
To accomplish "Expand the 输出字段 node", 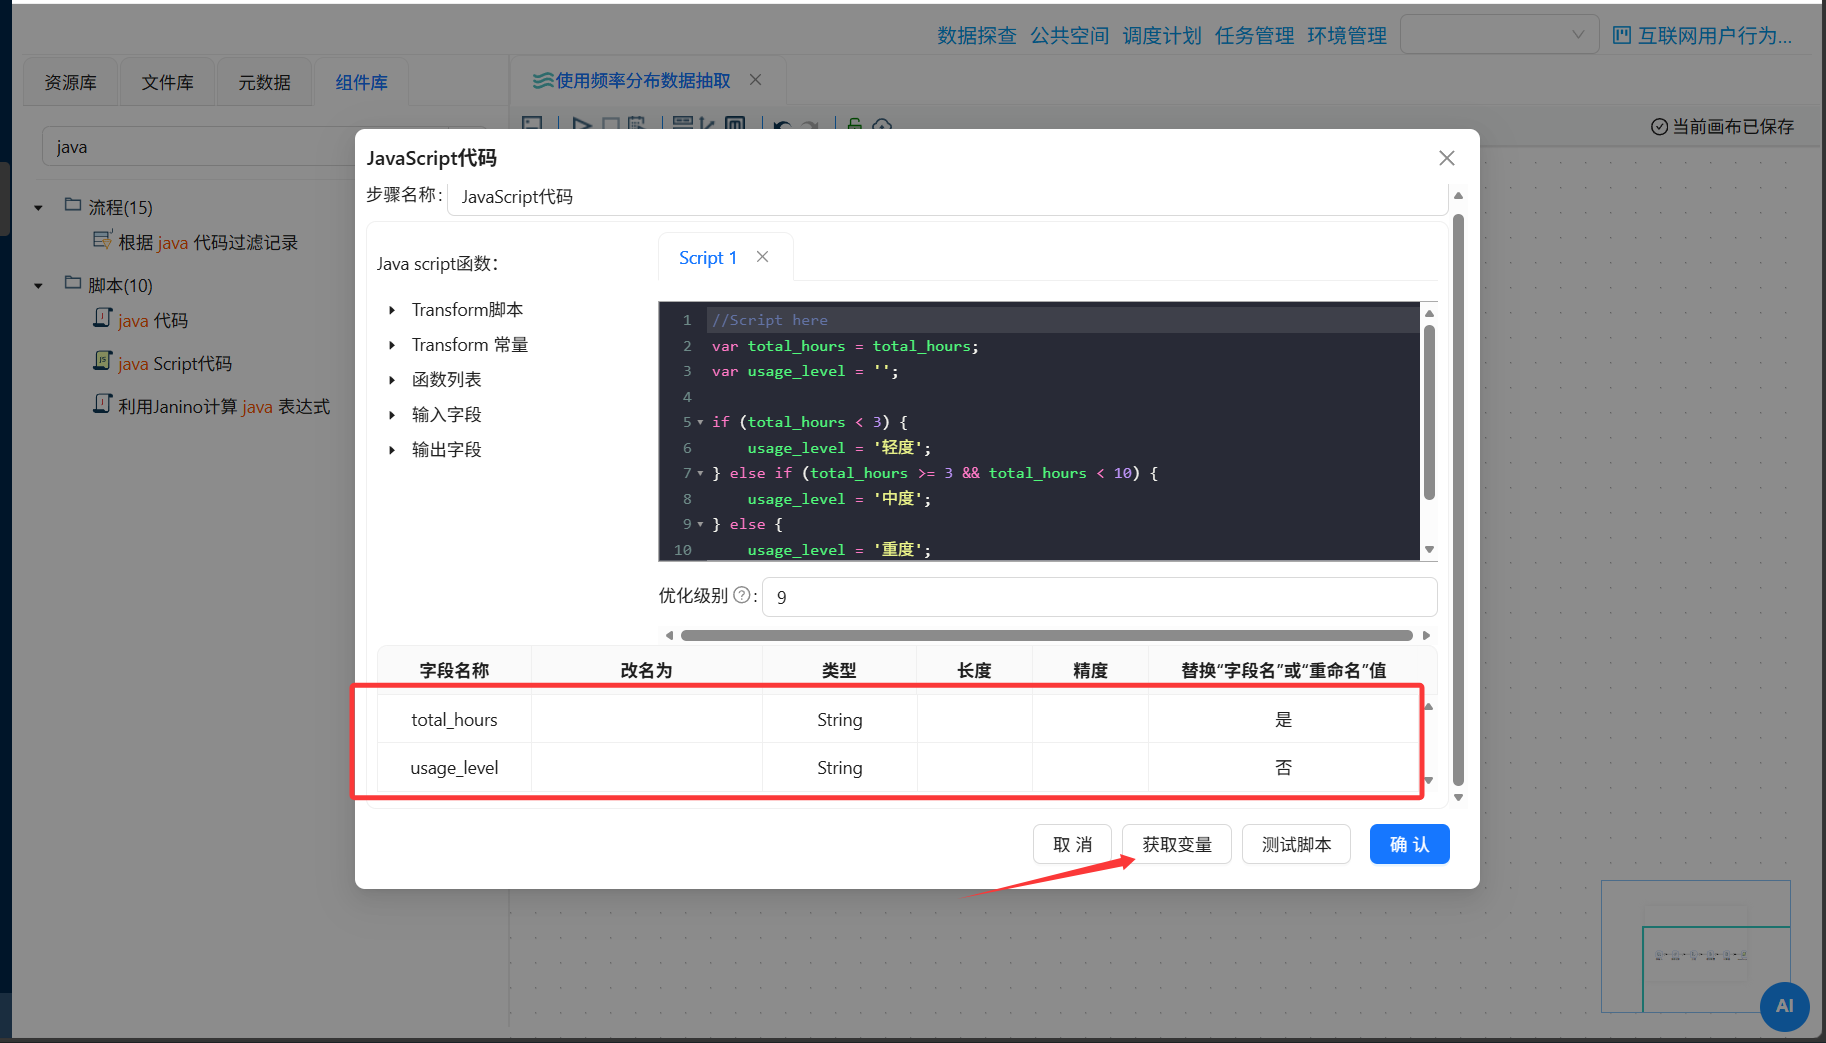I will pyautogui.click(x=392, y=450).
